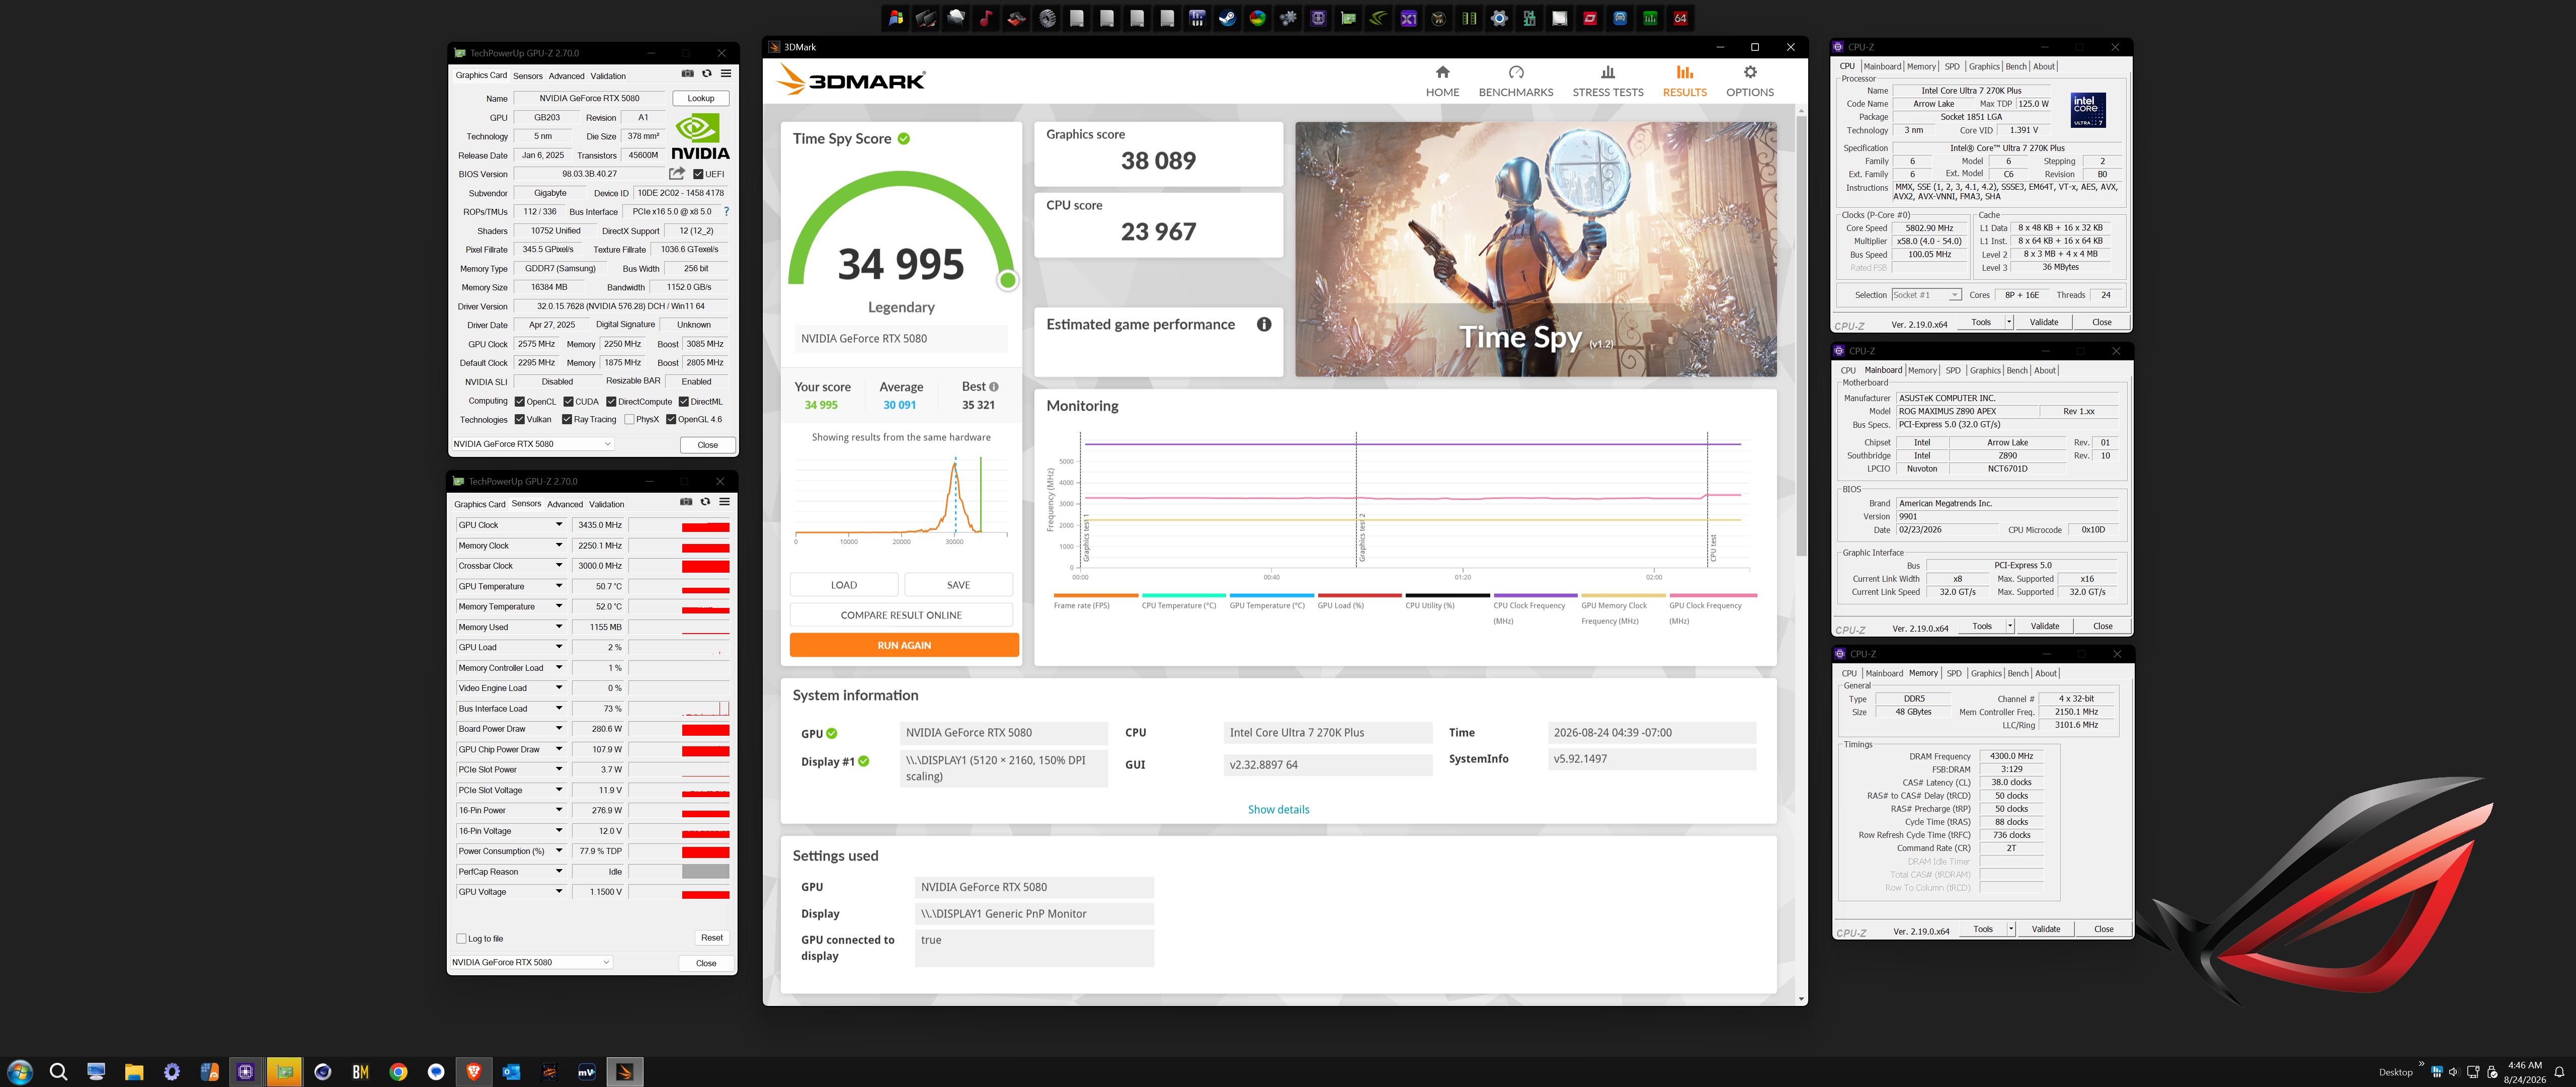Screen dimensions: 2576x1087
Task: Click the Time Spy benchmark thumbnail image
Action: click(1536, 249)
